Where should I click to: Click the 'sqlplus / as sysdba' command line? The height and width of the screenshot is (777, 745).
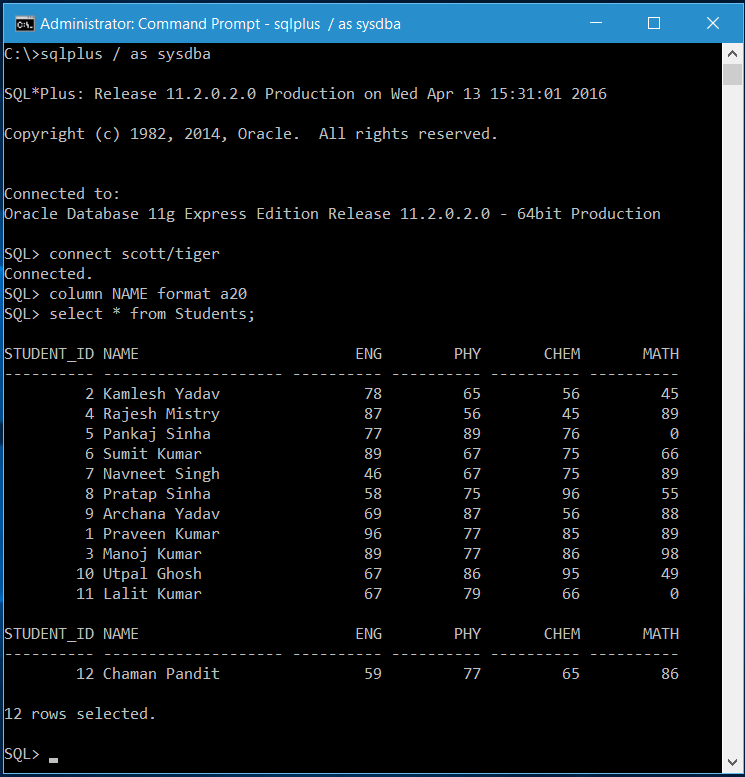[108, 54]
